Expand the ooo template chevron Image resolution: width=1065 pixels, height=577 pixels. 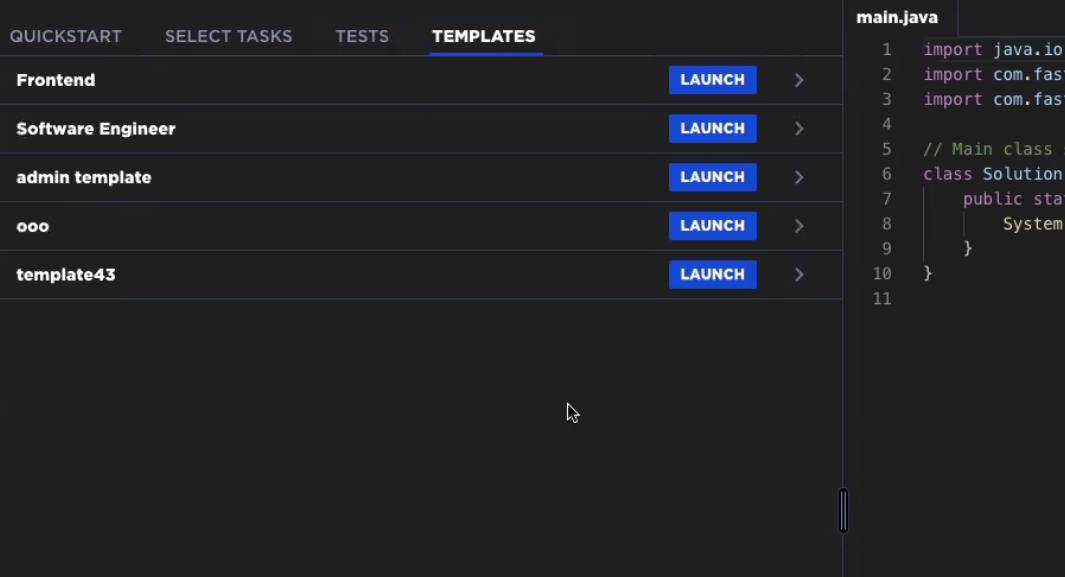coord(799,226)
